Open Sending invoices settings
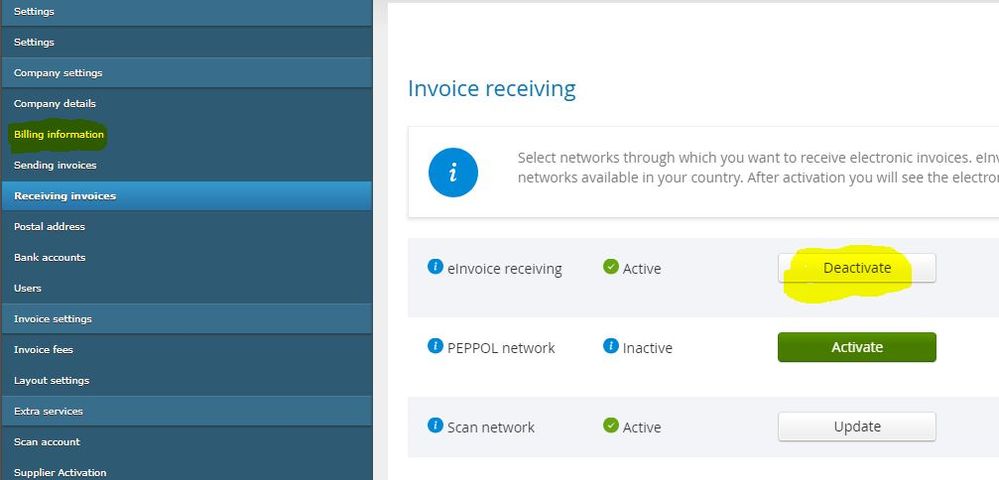The width and height of the screenshot is (999, 480). (x=186, y=165)
